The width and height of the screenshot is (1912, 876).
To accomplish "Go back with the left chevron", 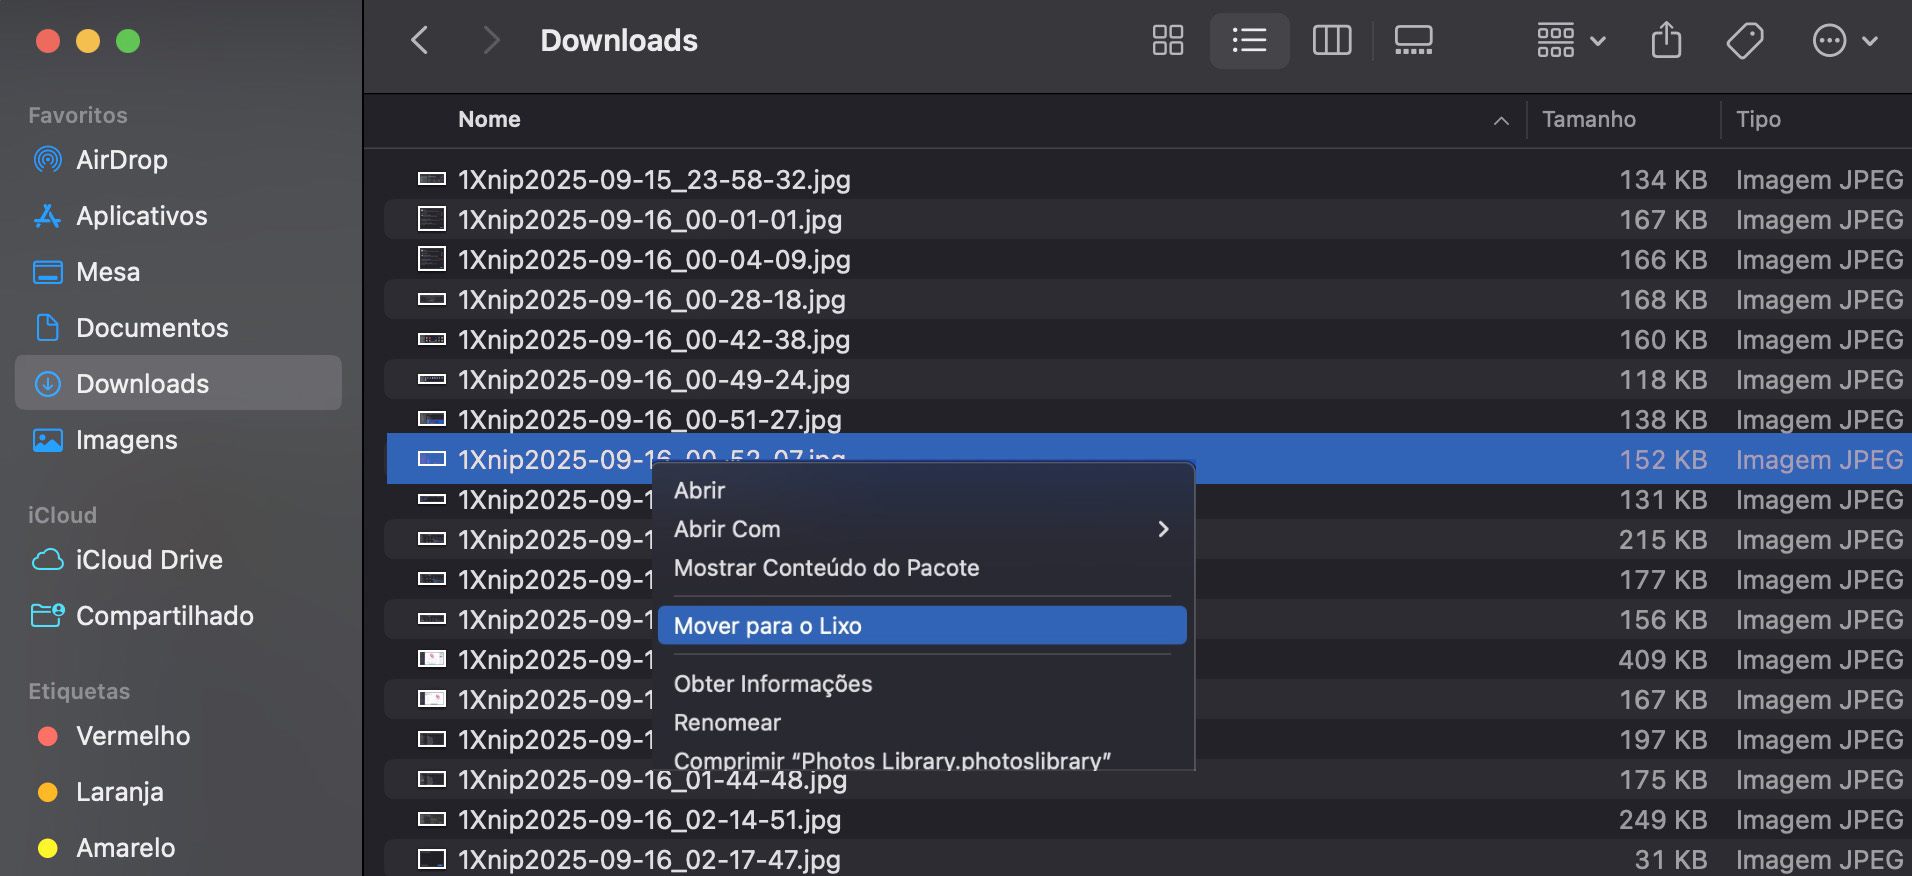I will click(x=420, y=40).
